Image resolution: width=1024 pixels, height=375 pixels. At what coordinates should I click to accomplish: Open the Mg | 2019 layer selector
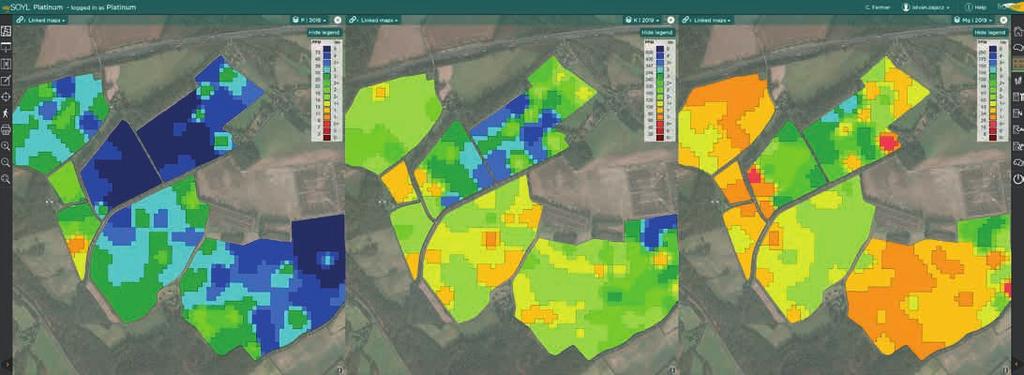point(974,20)
